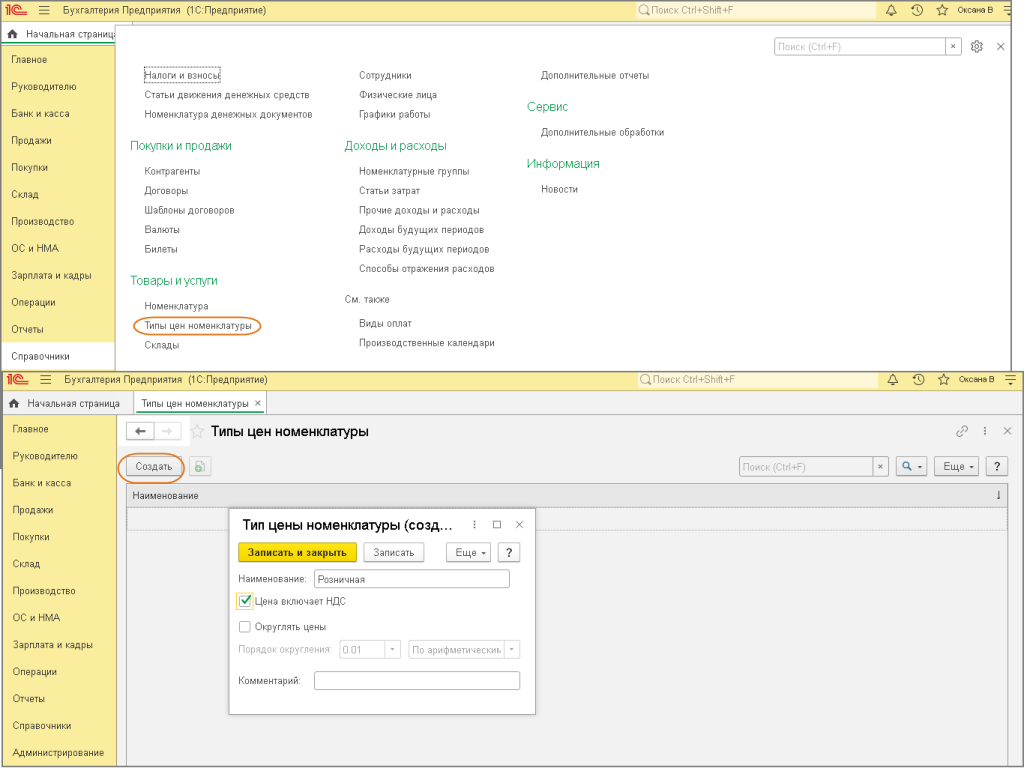Image resolution: width=1024 pixels, height=768 pixels.
Task: Uncheck Цена включает НДС checkbox
Action: [x=245, y=601]
